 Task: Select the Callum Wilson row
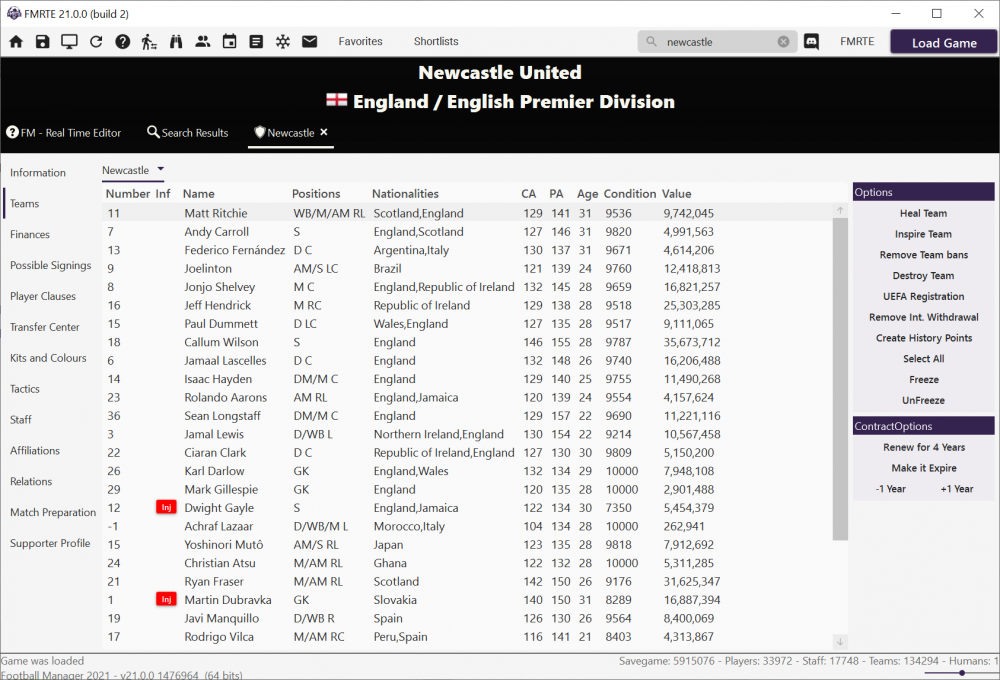[467, 342]
